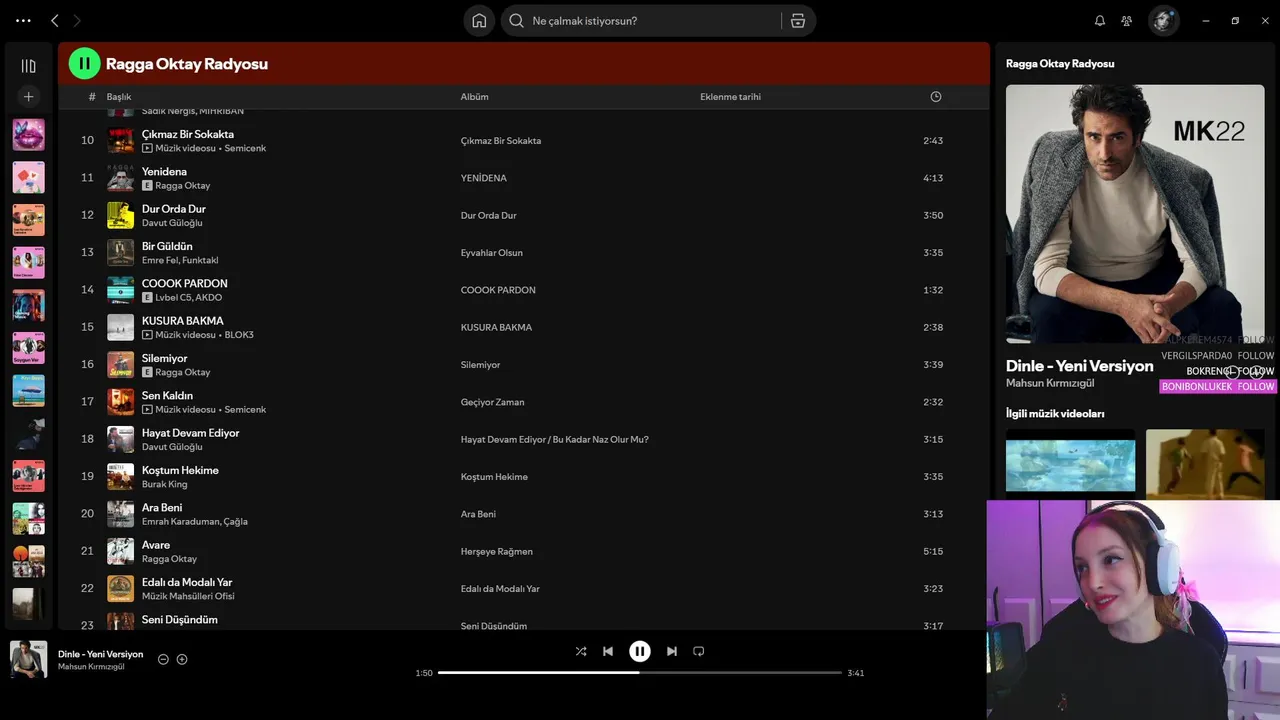Open "Ragga Oktay Radyosu" heading in right panel

click(1060, 63)
